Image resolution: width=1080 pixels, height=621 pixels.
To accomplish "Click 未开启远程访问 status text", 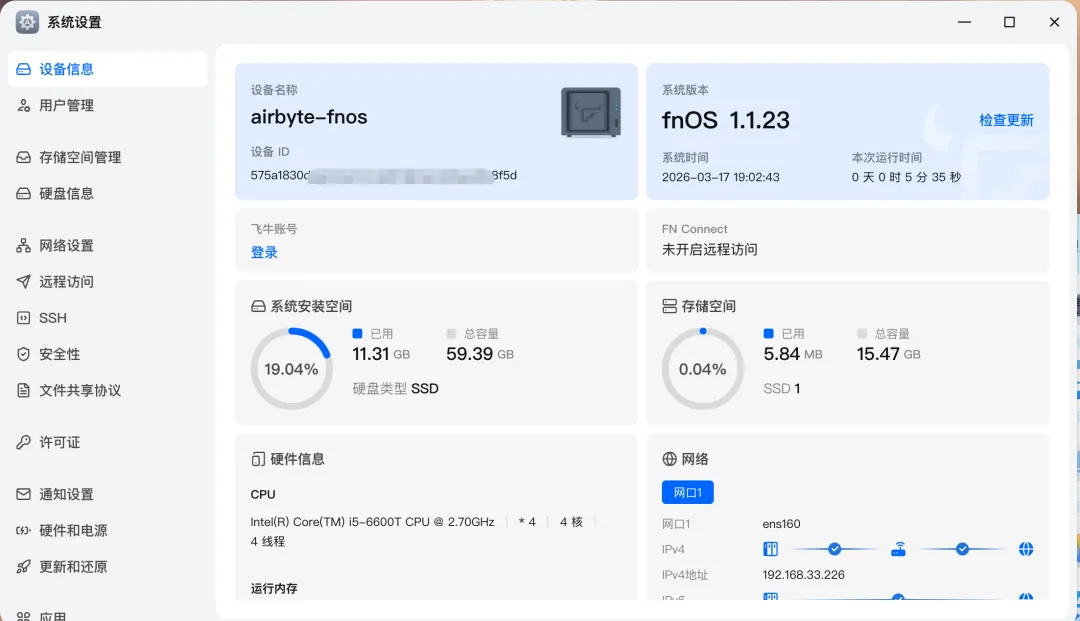I will (x=709, y=249).
